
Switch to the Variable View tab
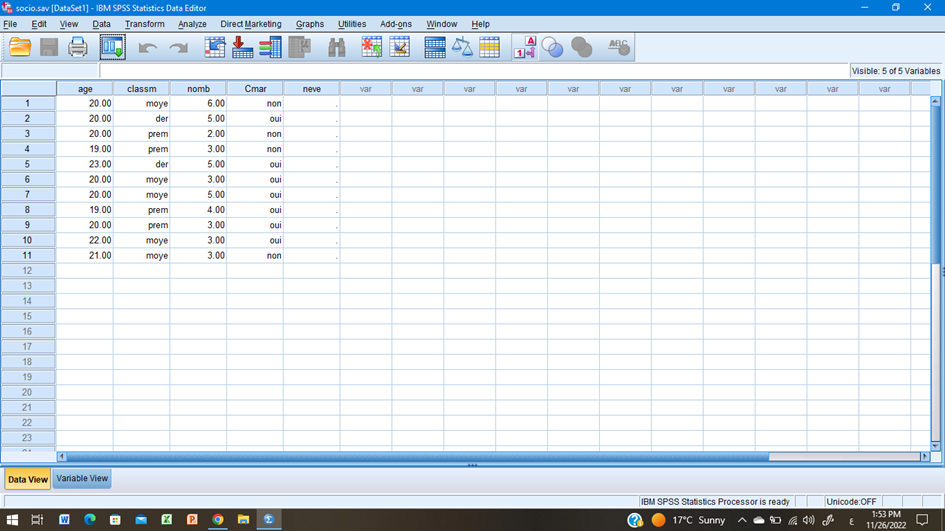point(82,479)
